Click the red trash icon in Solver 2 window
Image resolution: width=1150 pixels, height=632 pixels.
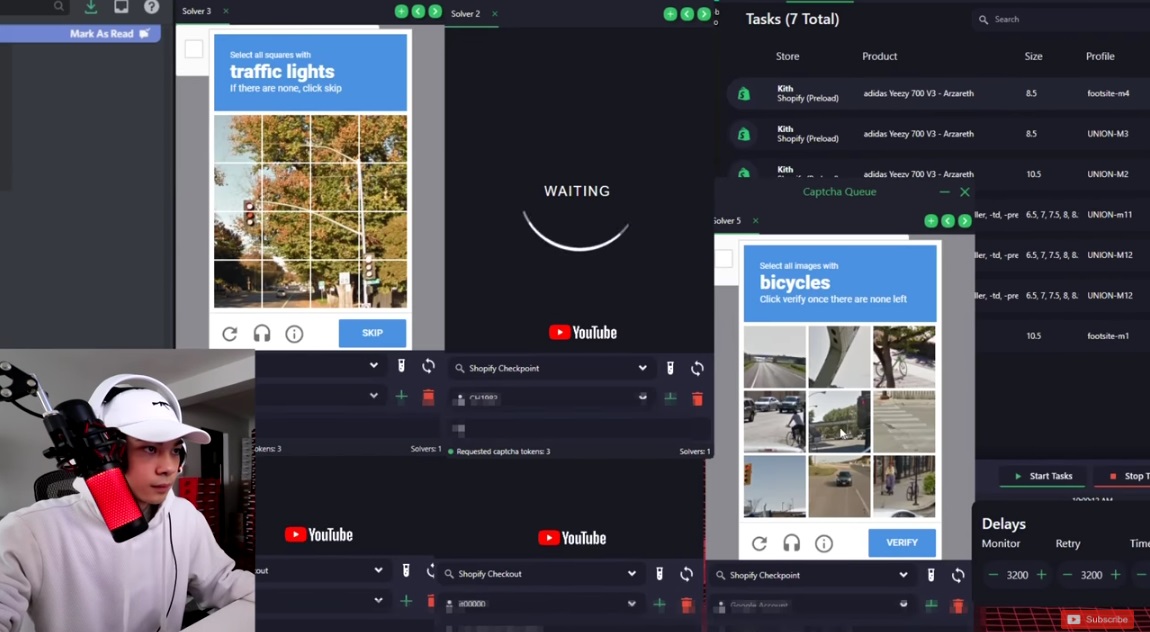click(x=697, y=399)
